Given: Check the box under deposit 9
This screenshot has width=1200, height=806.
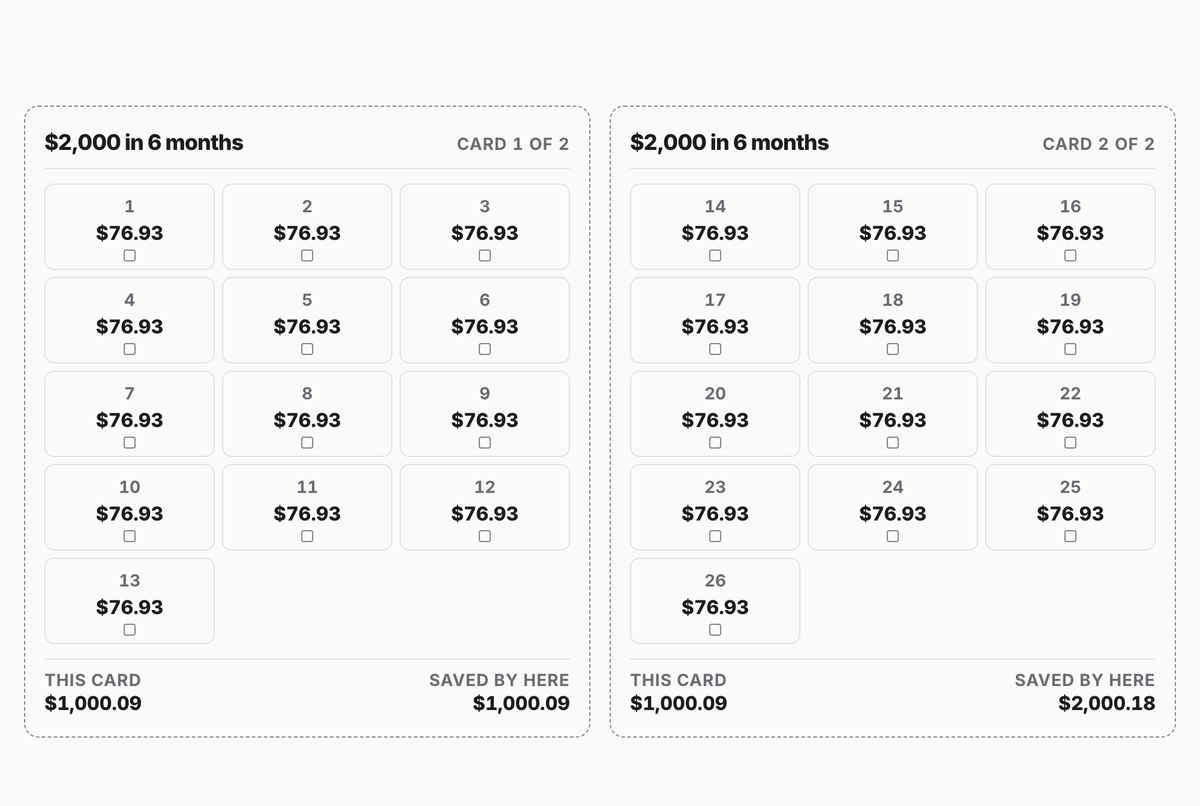Looking at the screenshot, I should click(485, 442).
